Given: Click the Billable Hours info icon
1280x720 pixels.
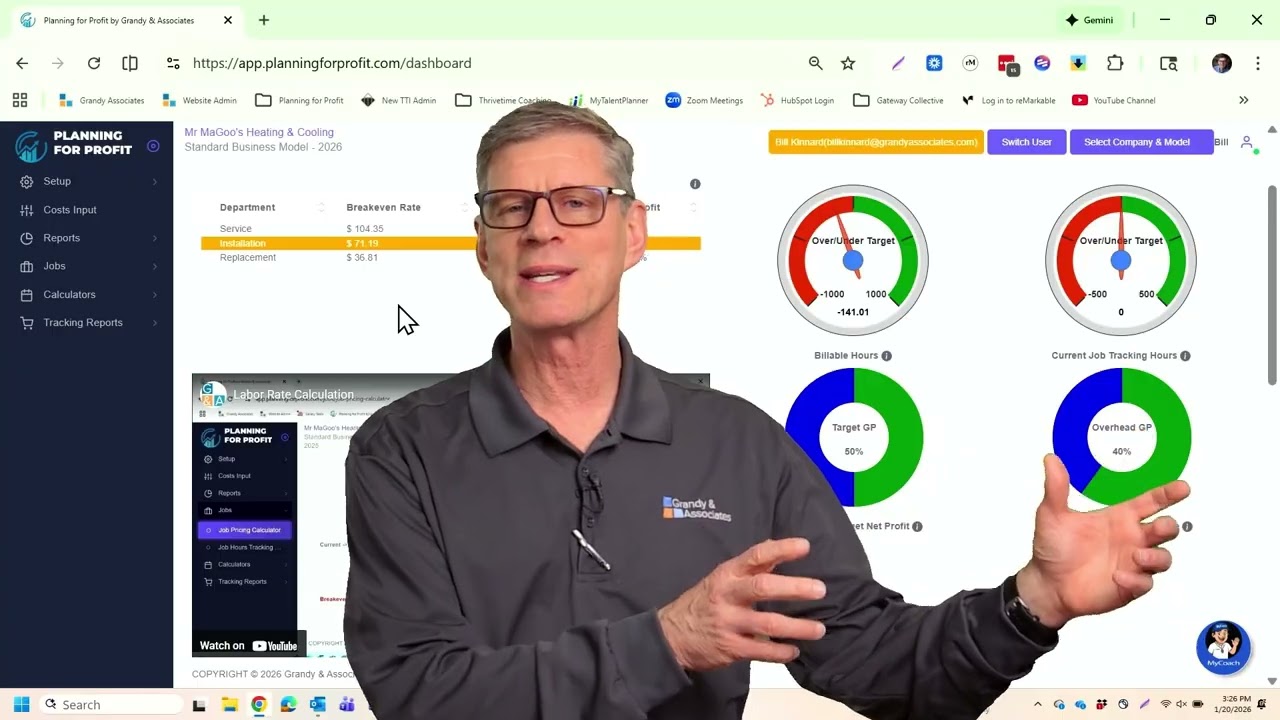Looking at the screenshot, I should coord(886,356).
